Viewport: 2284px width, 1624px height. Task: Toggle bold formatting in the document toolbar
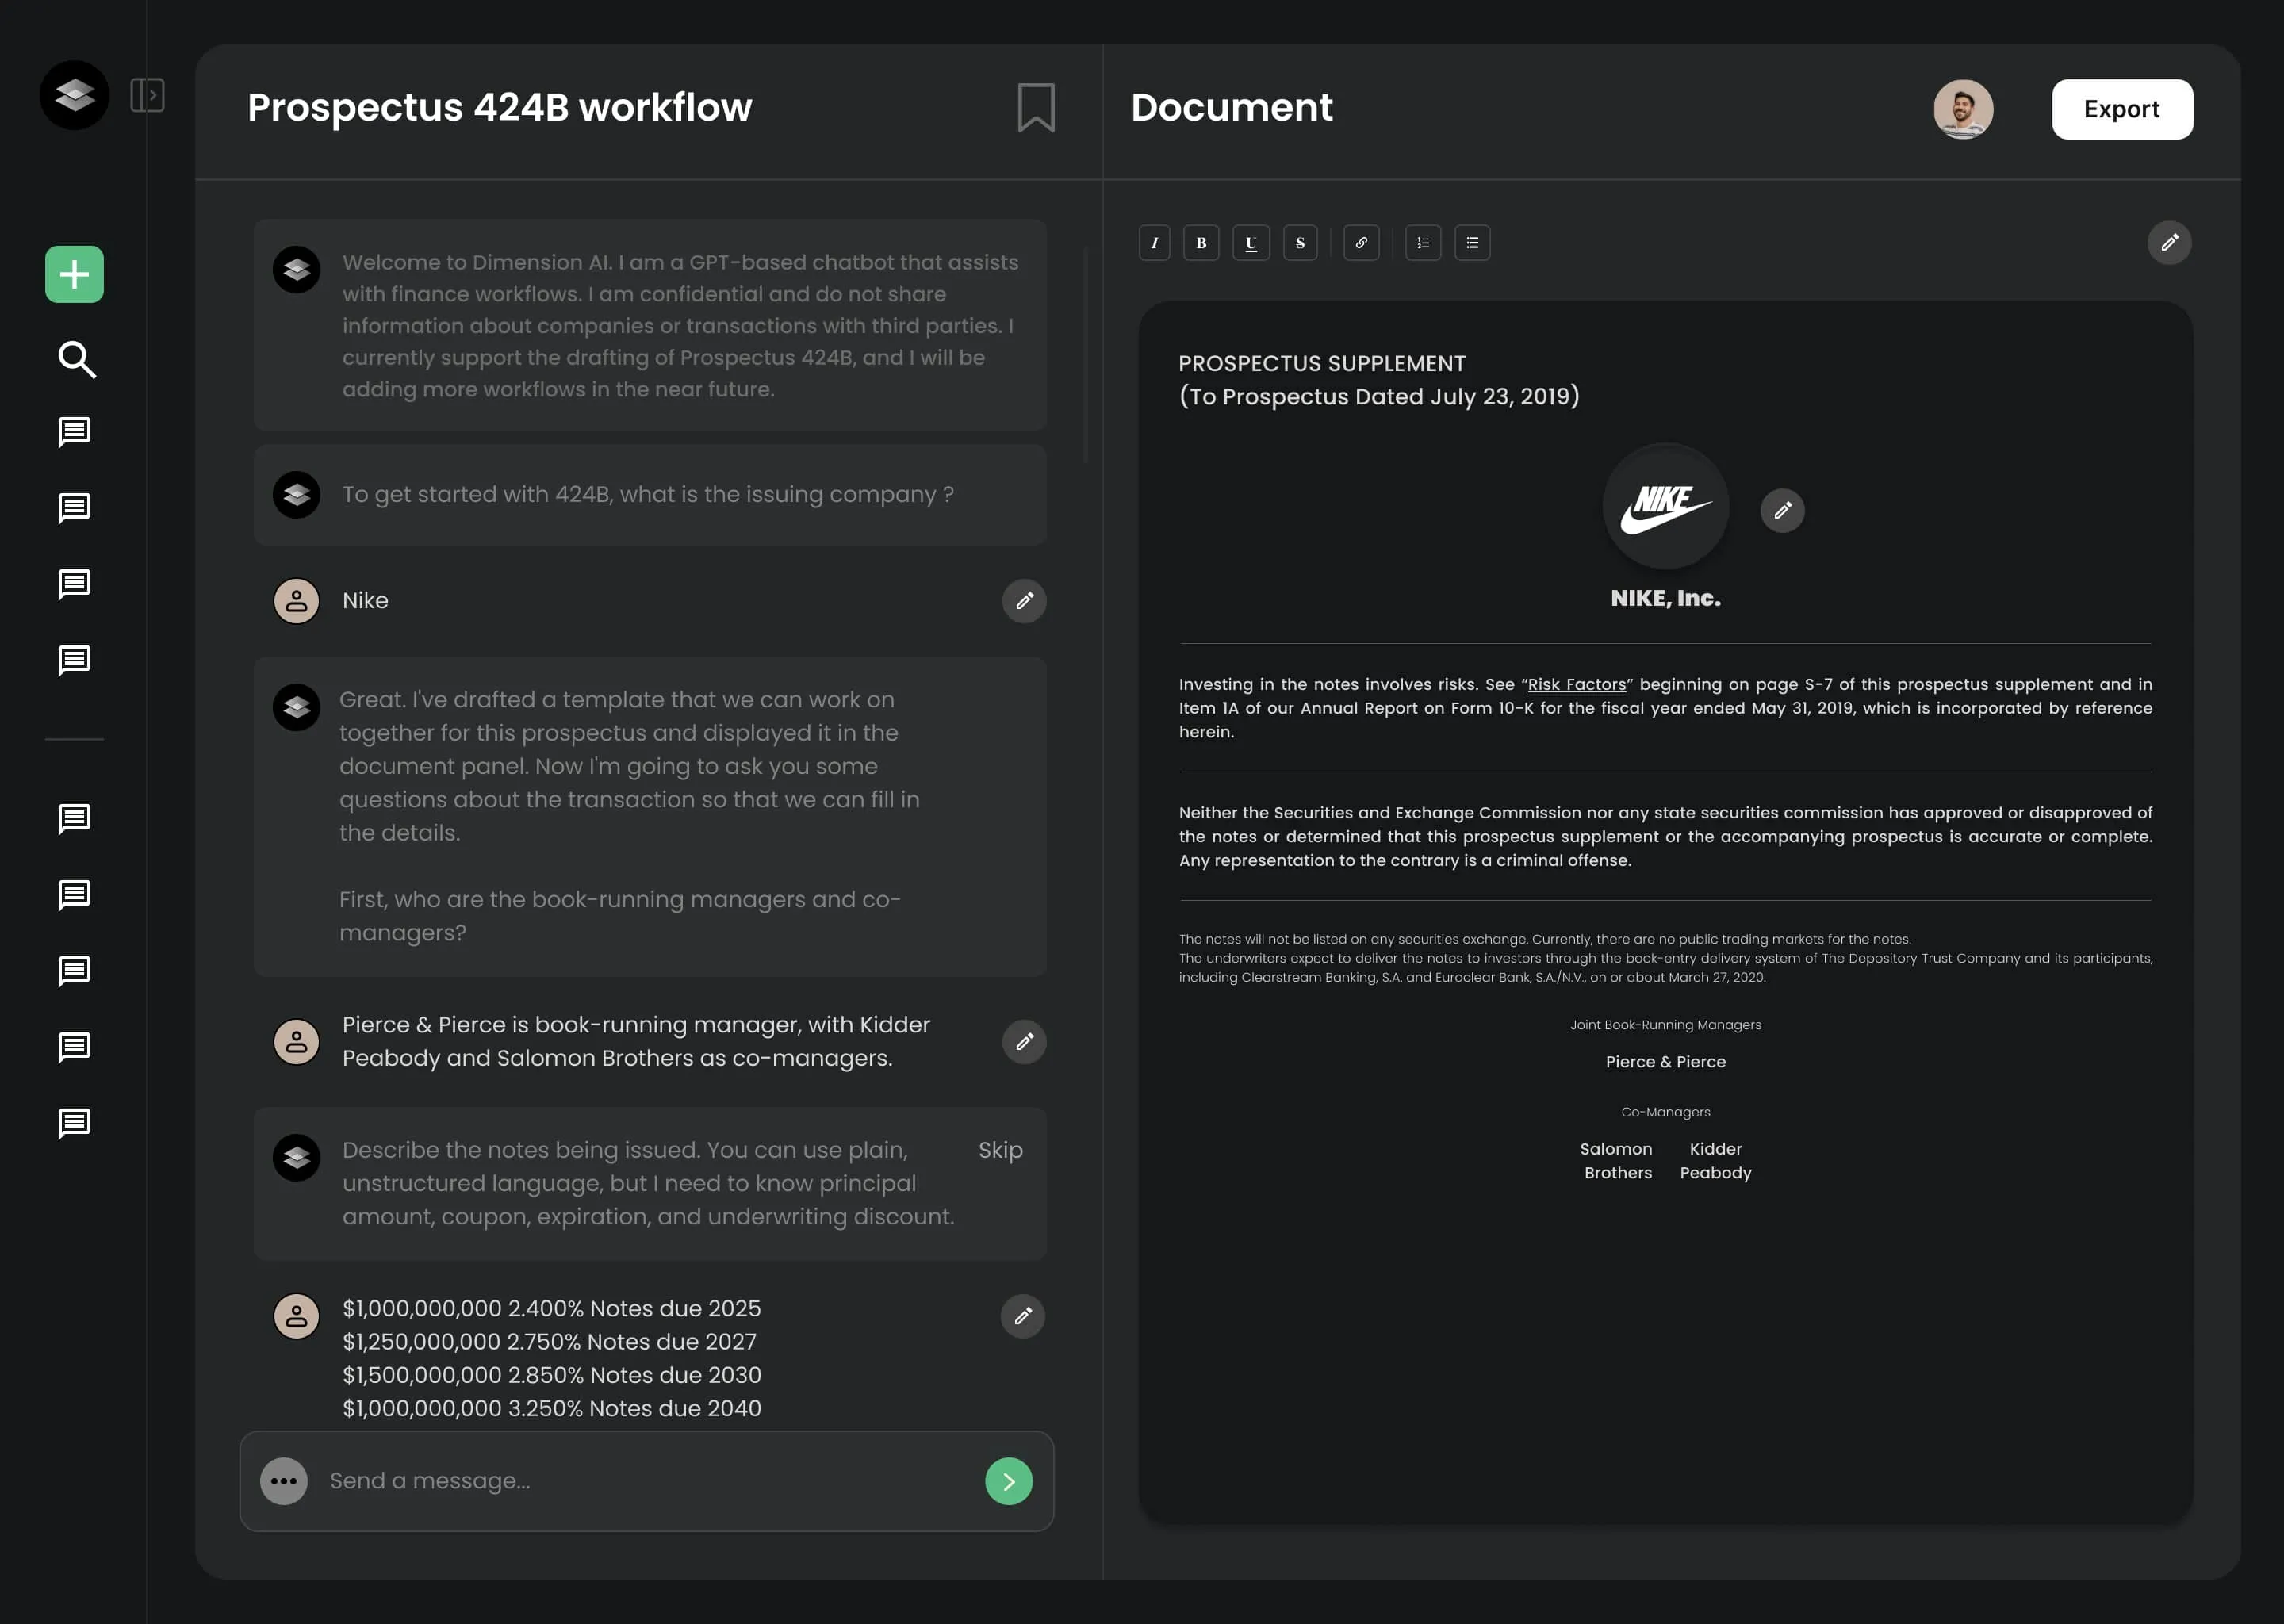[x=1202, y=242]
